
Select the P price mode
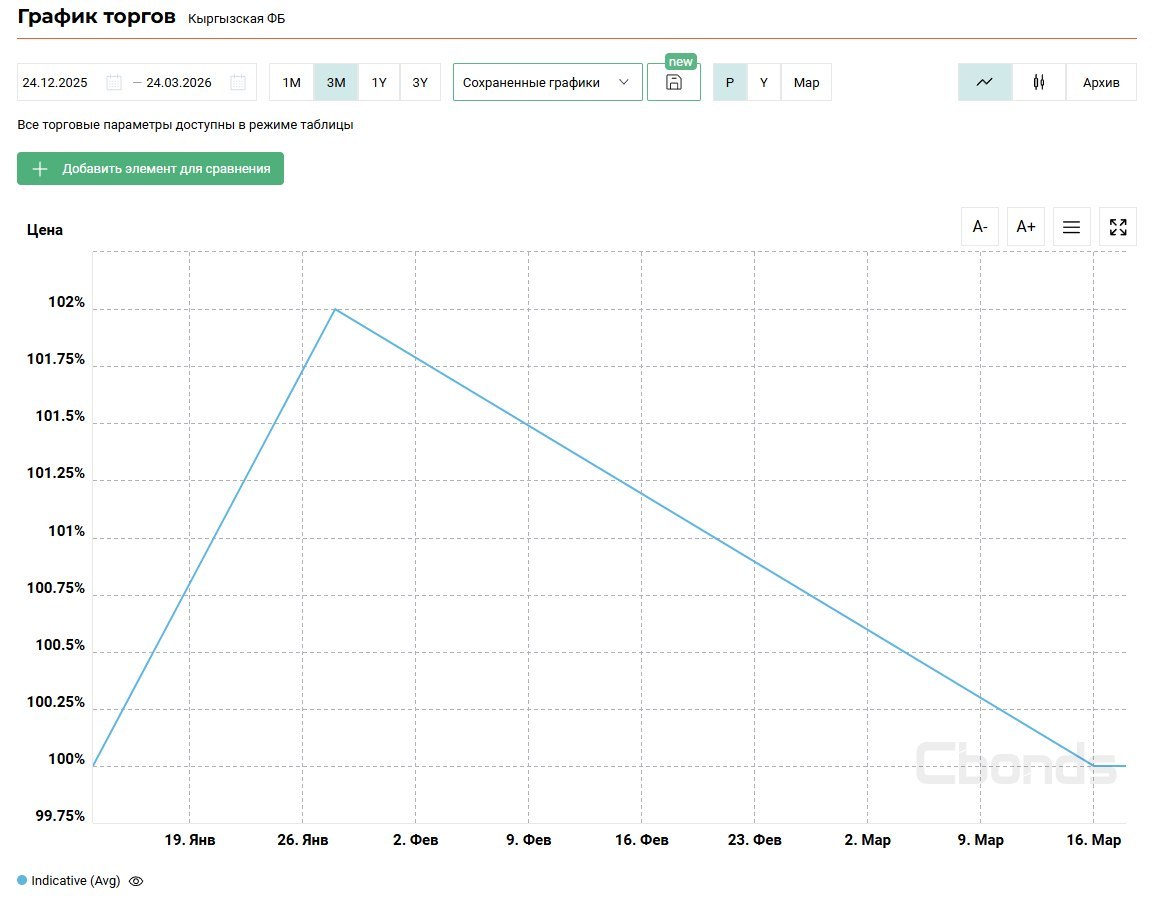[730, 83]
